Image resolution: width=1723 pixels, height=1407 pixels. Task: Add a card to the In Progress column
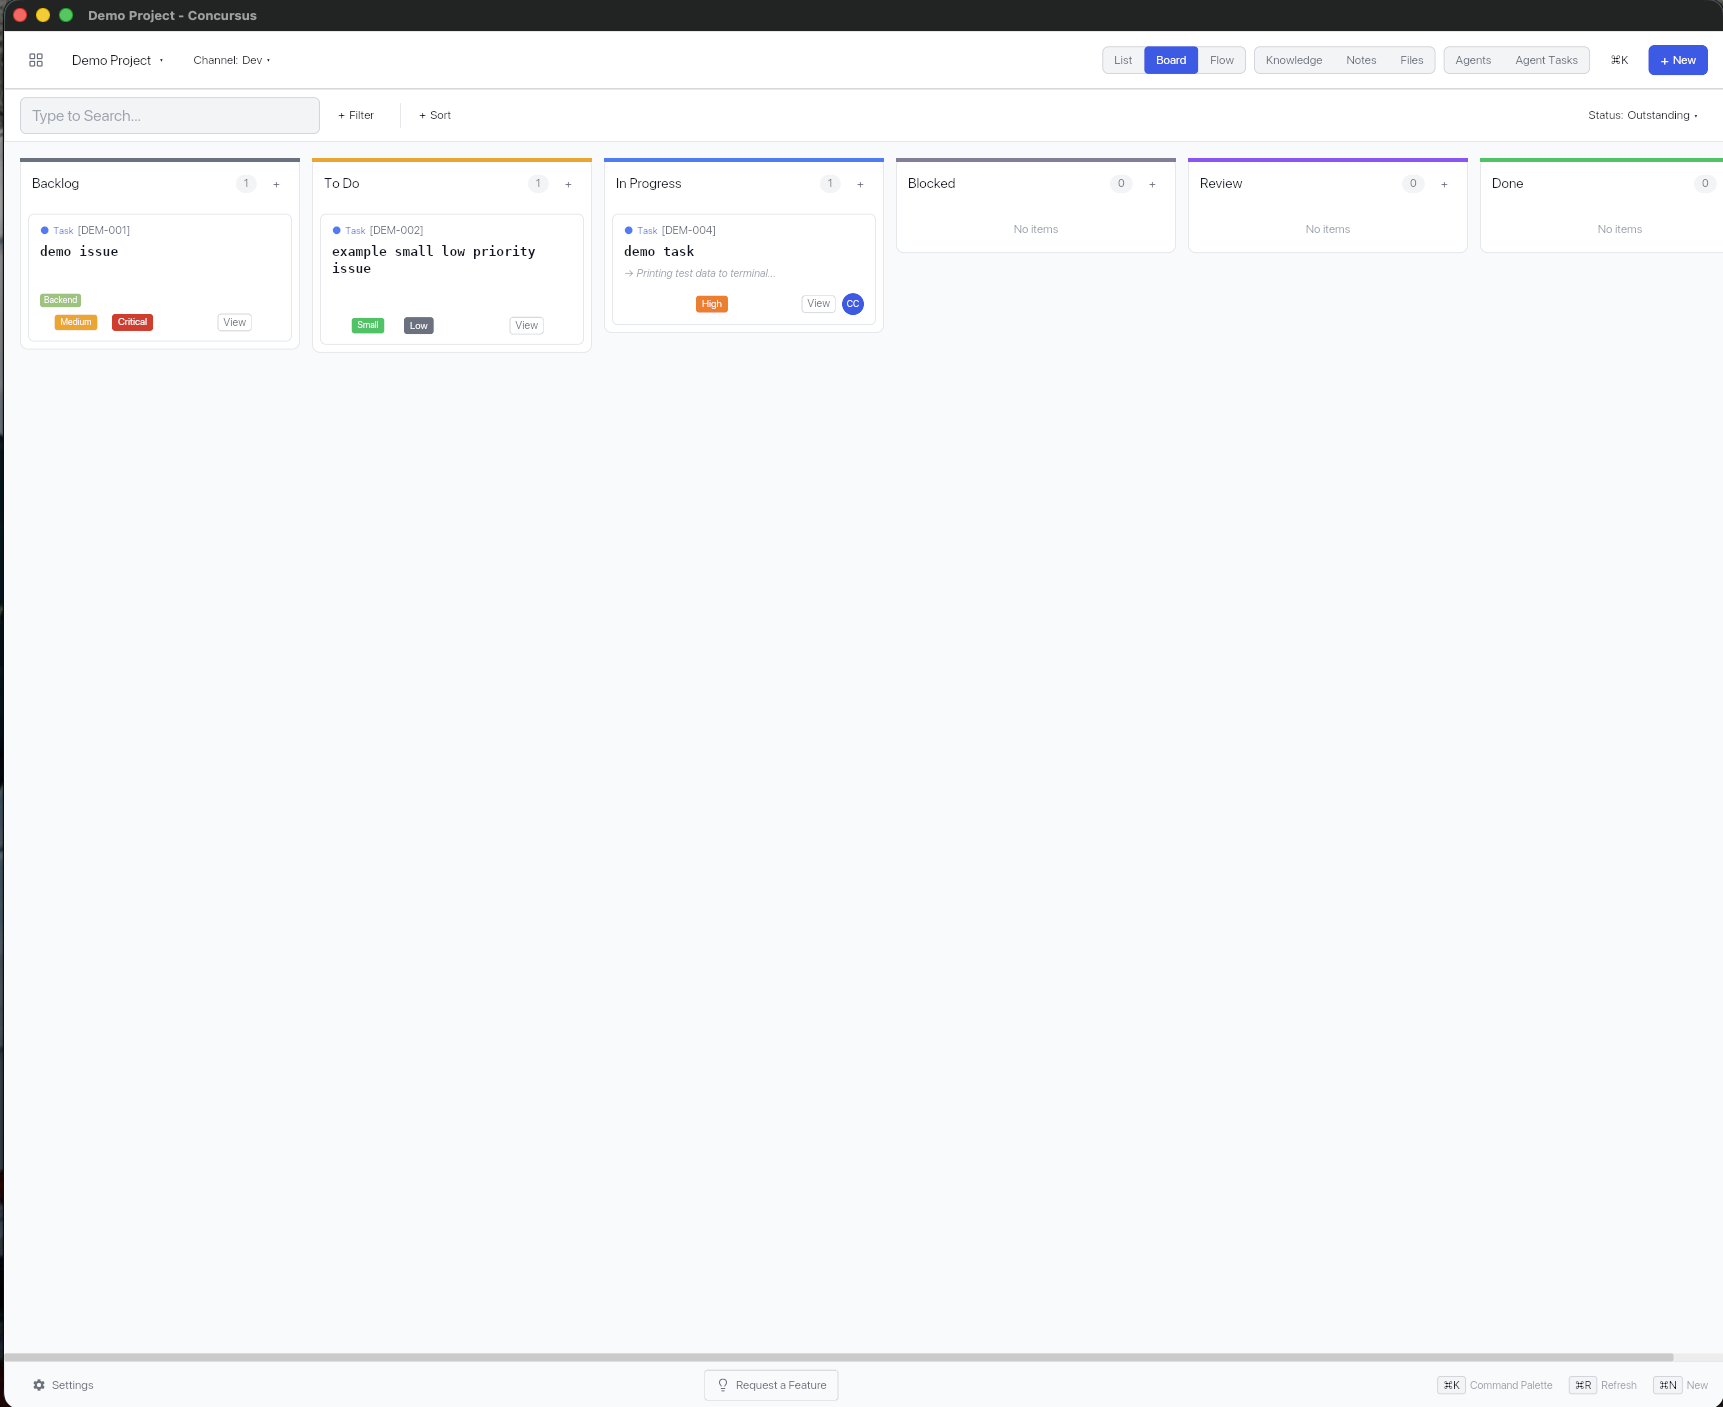click(860, 184)
